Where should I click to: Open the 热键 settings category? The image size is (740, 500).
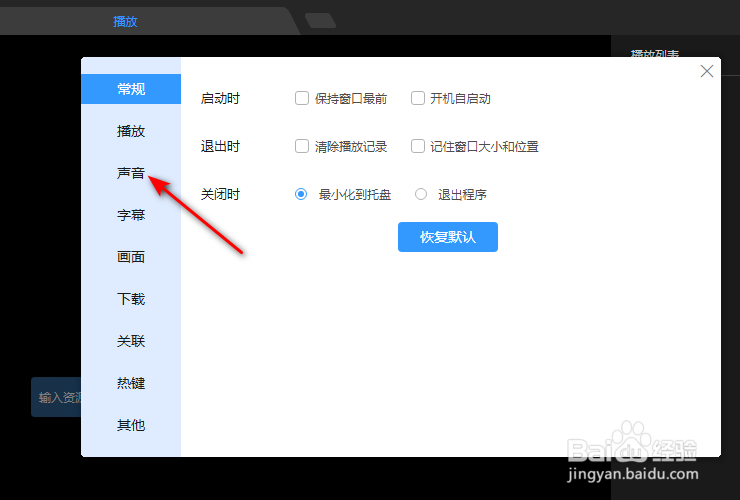[x=131, y=383]
